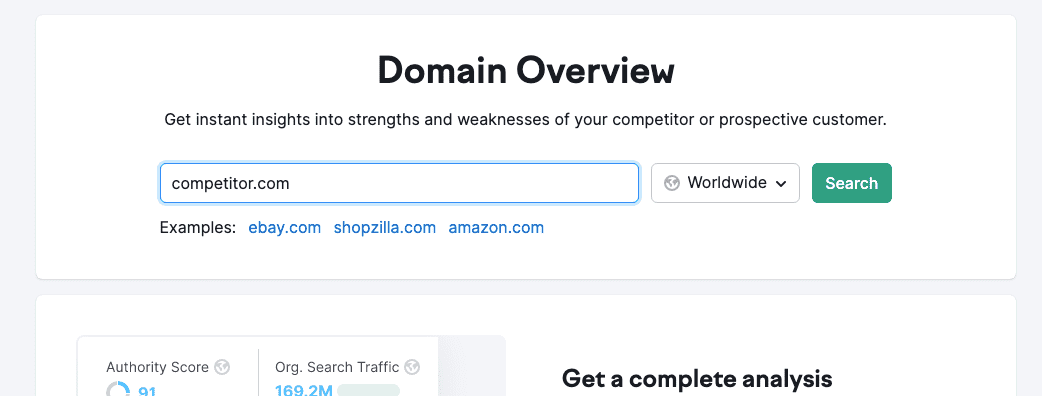Click the 169.2M organic traffic value

pos(304,390)
